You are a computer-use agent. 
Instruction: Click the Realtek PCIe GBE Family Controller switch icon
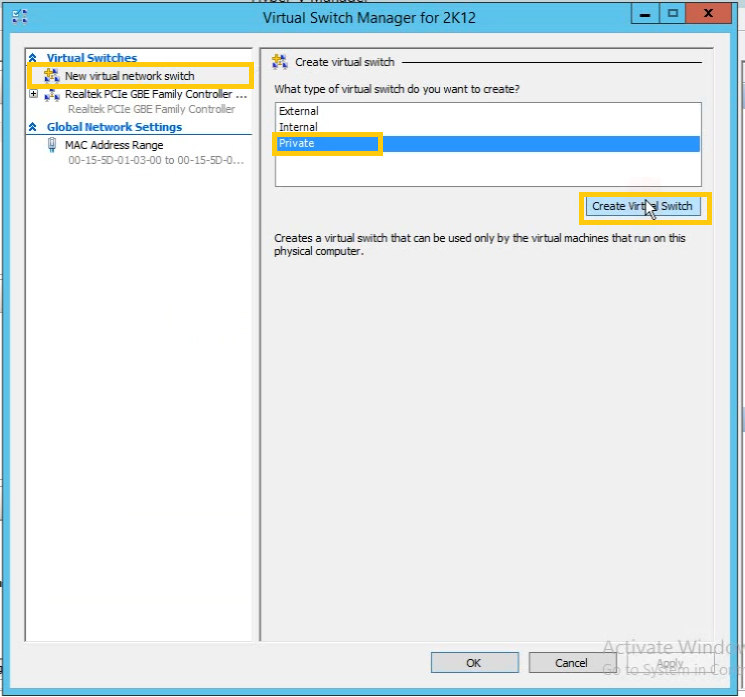[x=51, y=95]
